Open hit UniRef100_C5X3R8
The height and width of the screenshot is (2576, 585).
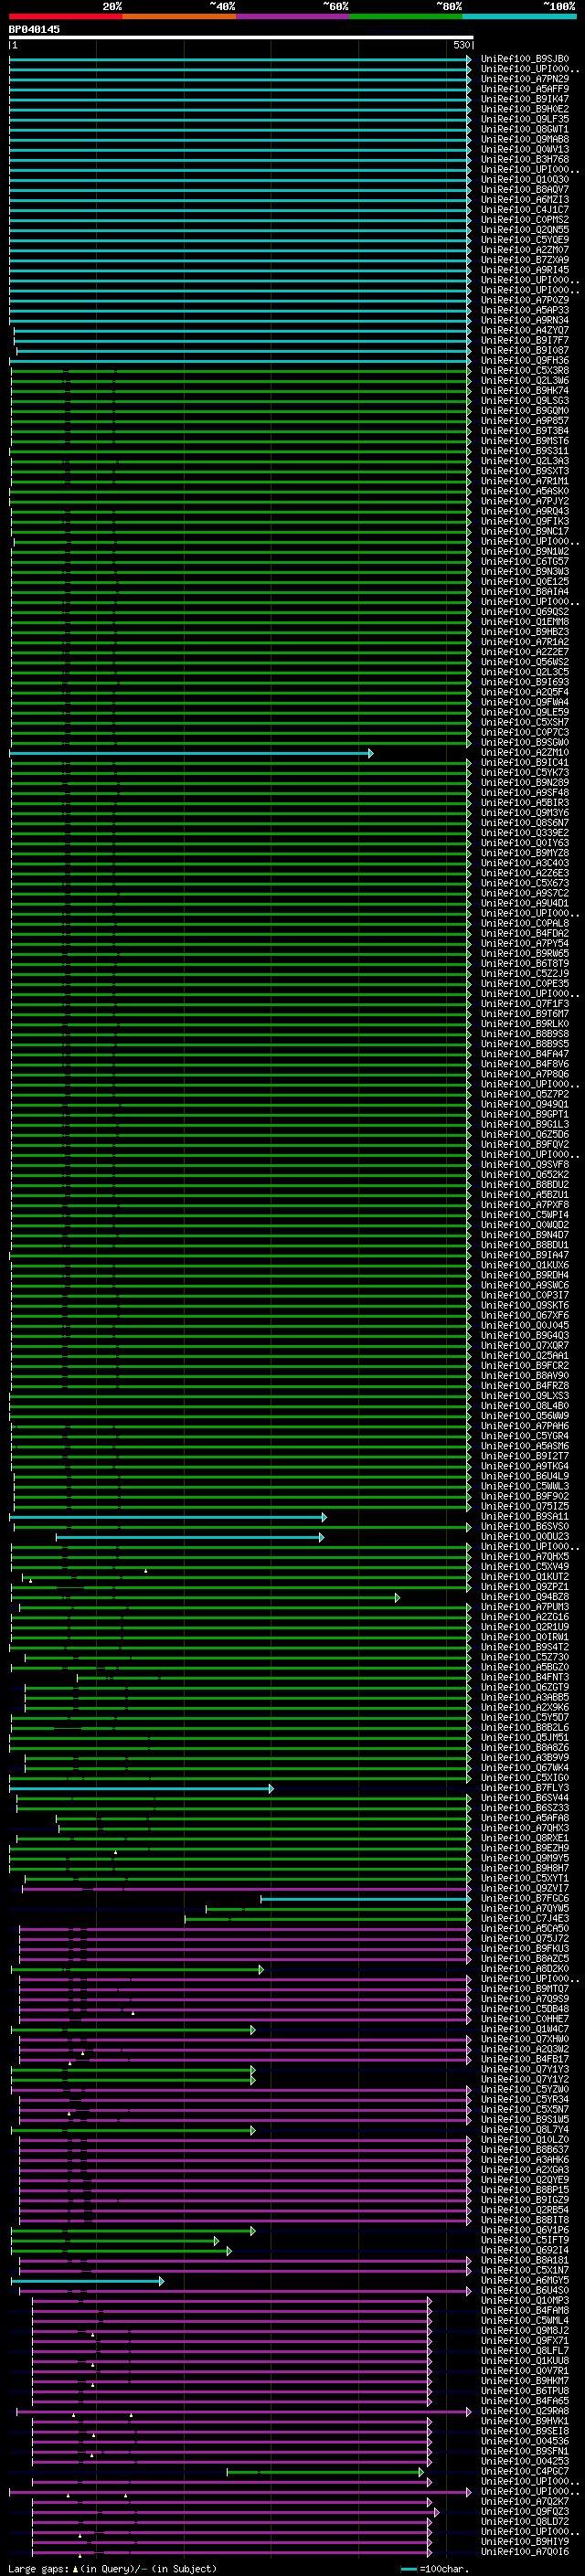tap(525, 371)
